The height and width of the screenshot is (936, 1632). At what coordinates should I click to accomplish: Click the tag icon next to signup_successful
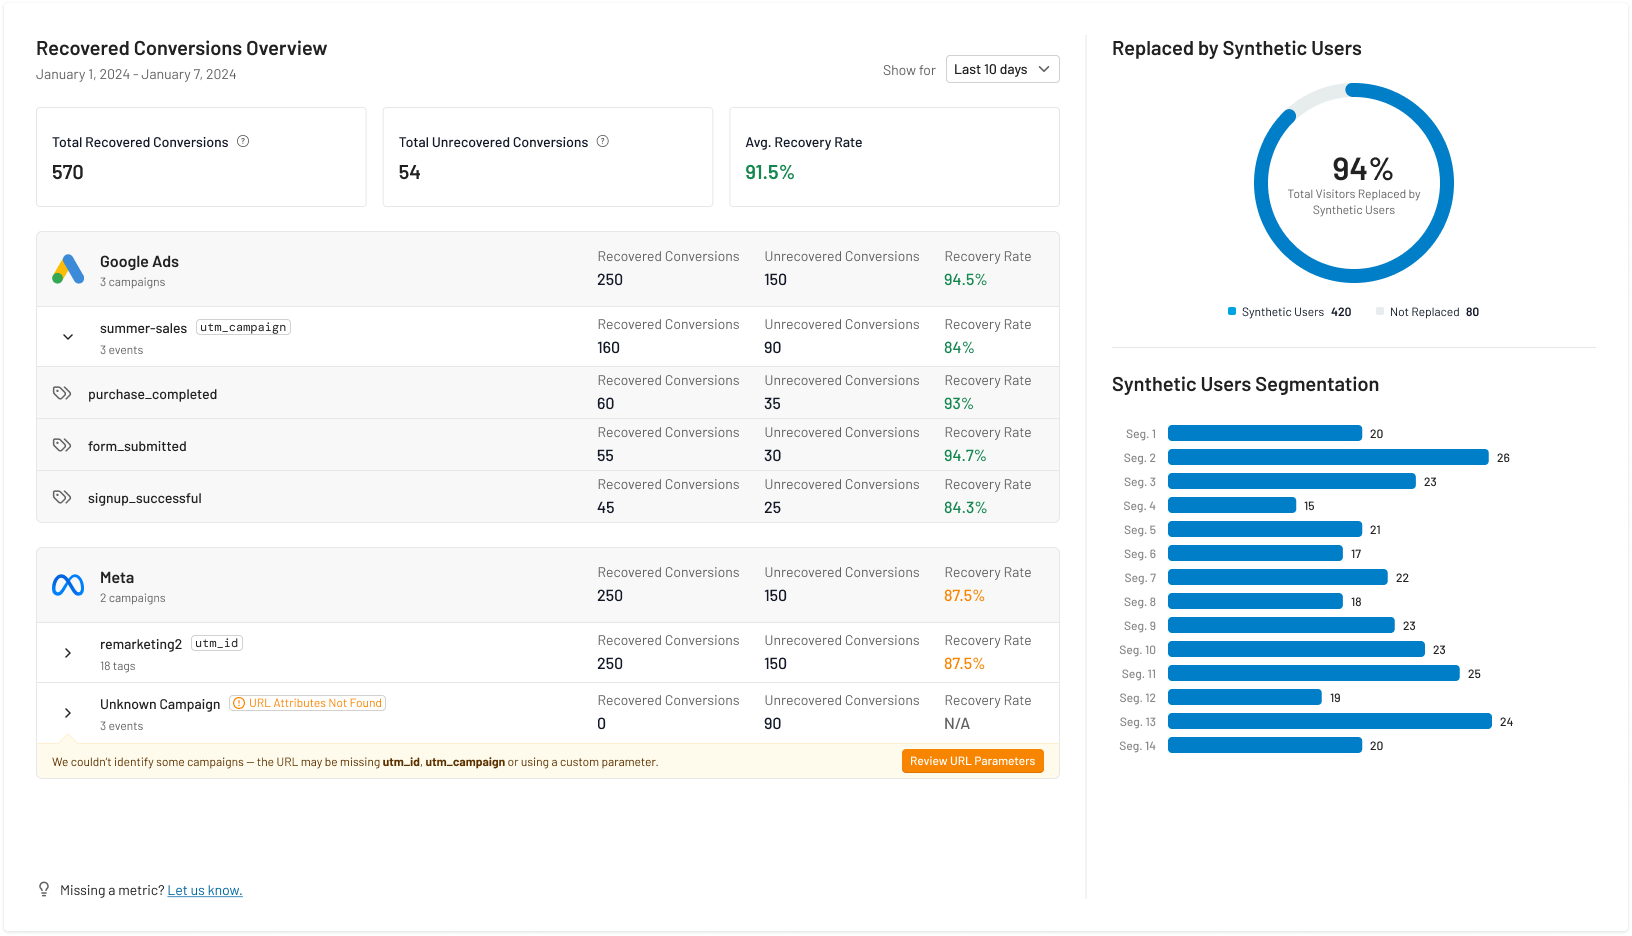pyautogui.click(x=62, y=497)
